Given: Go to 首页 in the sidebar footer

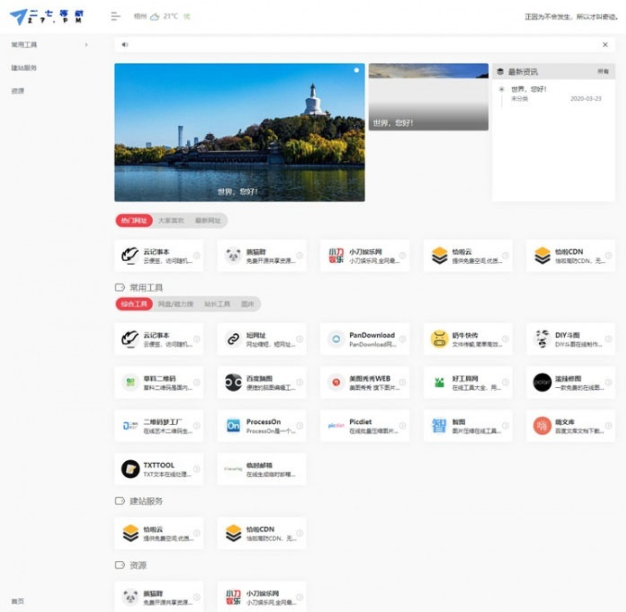Looking at the screenshot, I should (18, 601).
